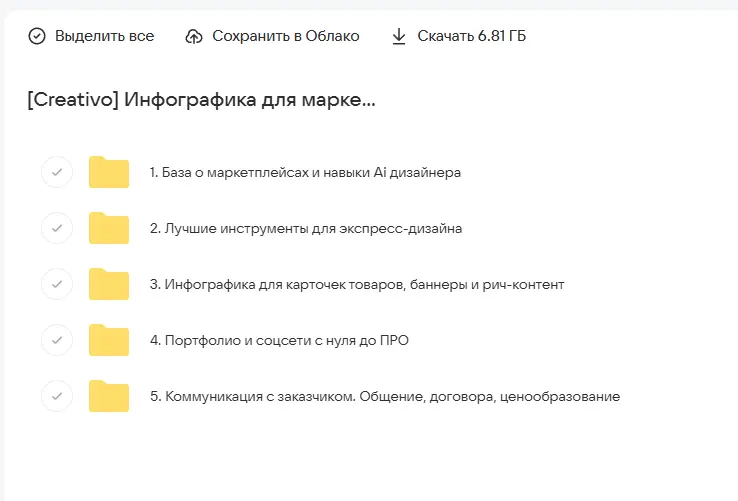Click the checkmark circle icon beside Выделить все
This screenshot has width=738, height=501.
coord(37,36)
